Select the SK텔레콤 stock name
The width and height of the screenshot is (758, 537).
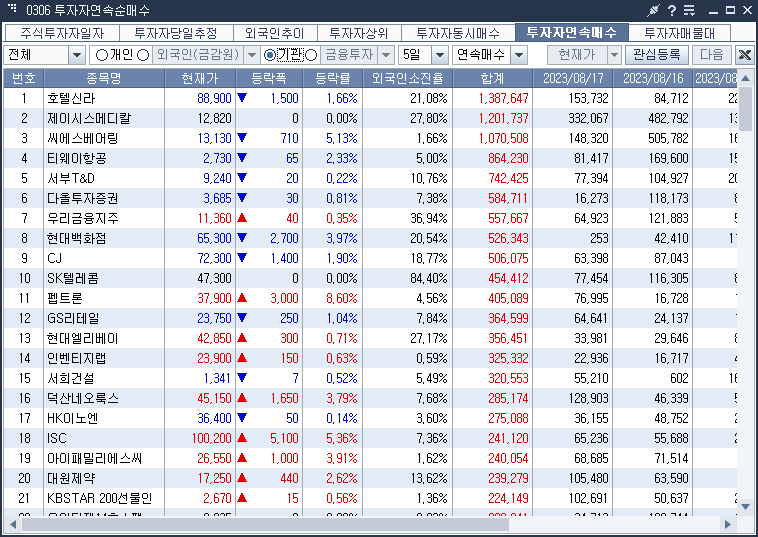pos(73,278)
